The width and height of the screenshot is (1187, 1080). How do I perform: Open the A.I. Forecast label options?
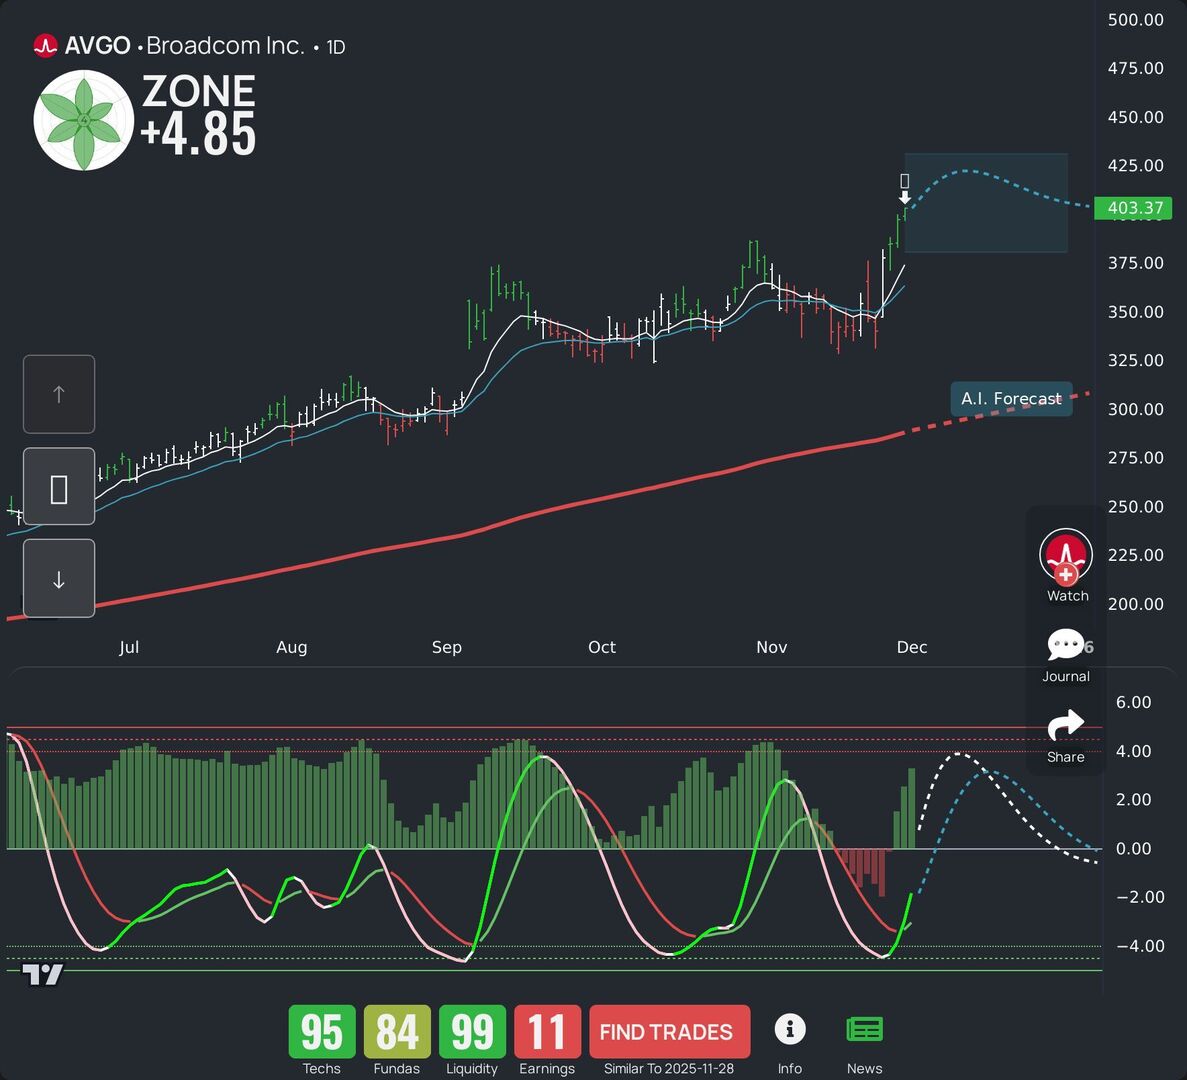(x=1010, y=399)
